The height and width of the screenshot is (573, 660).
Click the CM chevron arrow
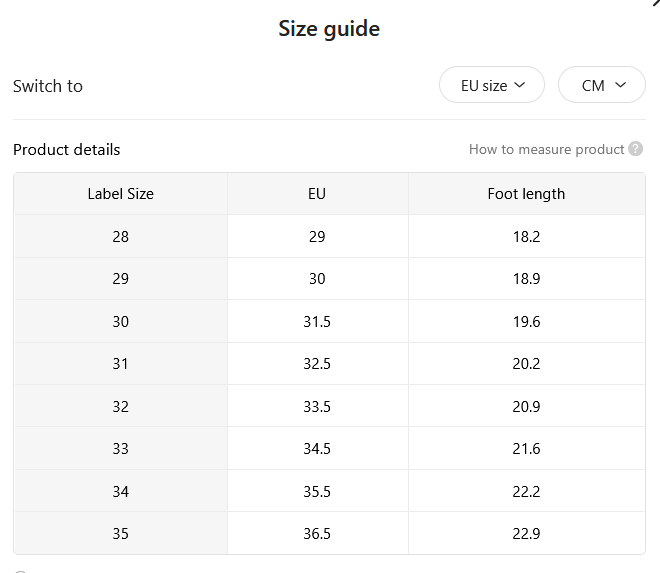pyautogui.click(x=620, y=85)
